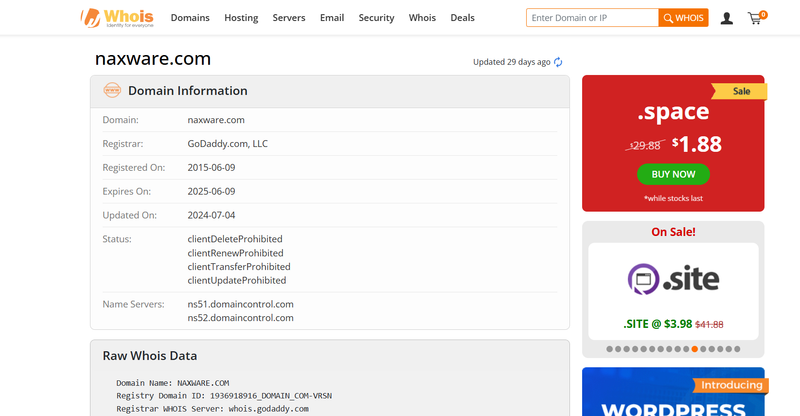Viewport: 800px width, 416px height.
Task: Open the Email menu
Action: (332, 18)
